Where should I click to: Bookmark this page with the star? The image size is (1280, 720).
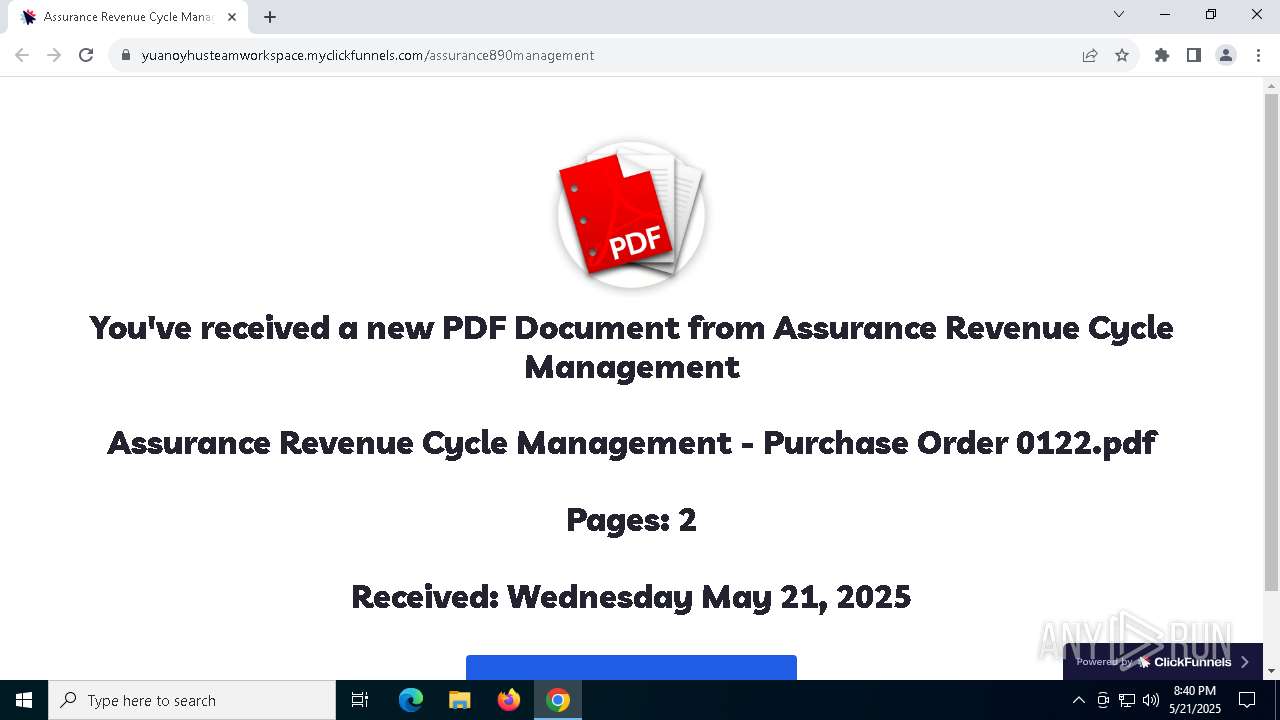click(1122, 55)
